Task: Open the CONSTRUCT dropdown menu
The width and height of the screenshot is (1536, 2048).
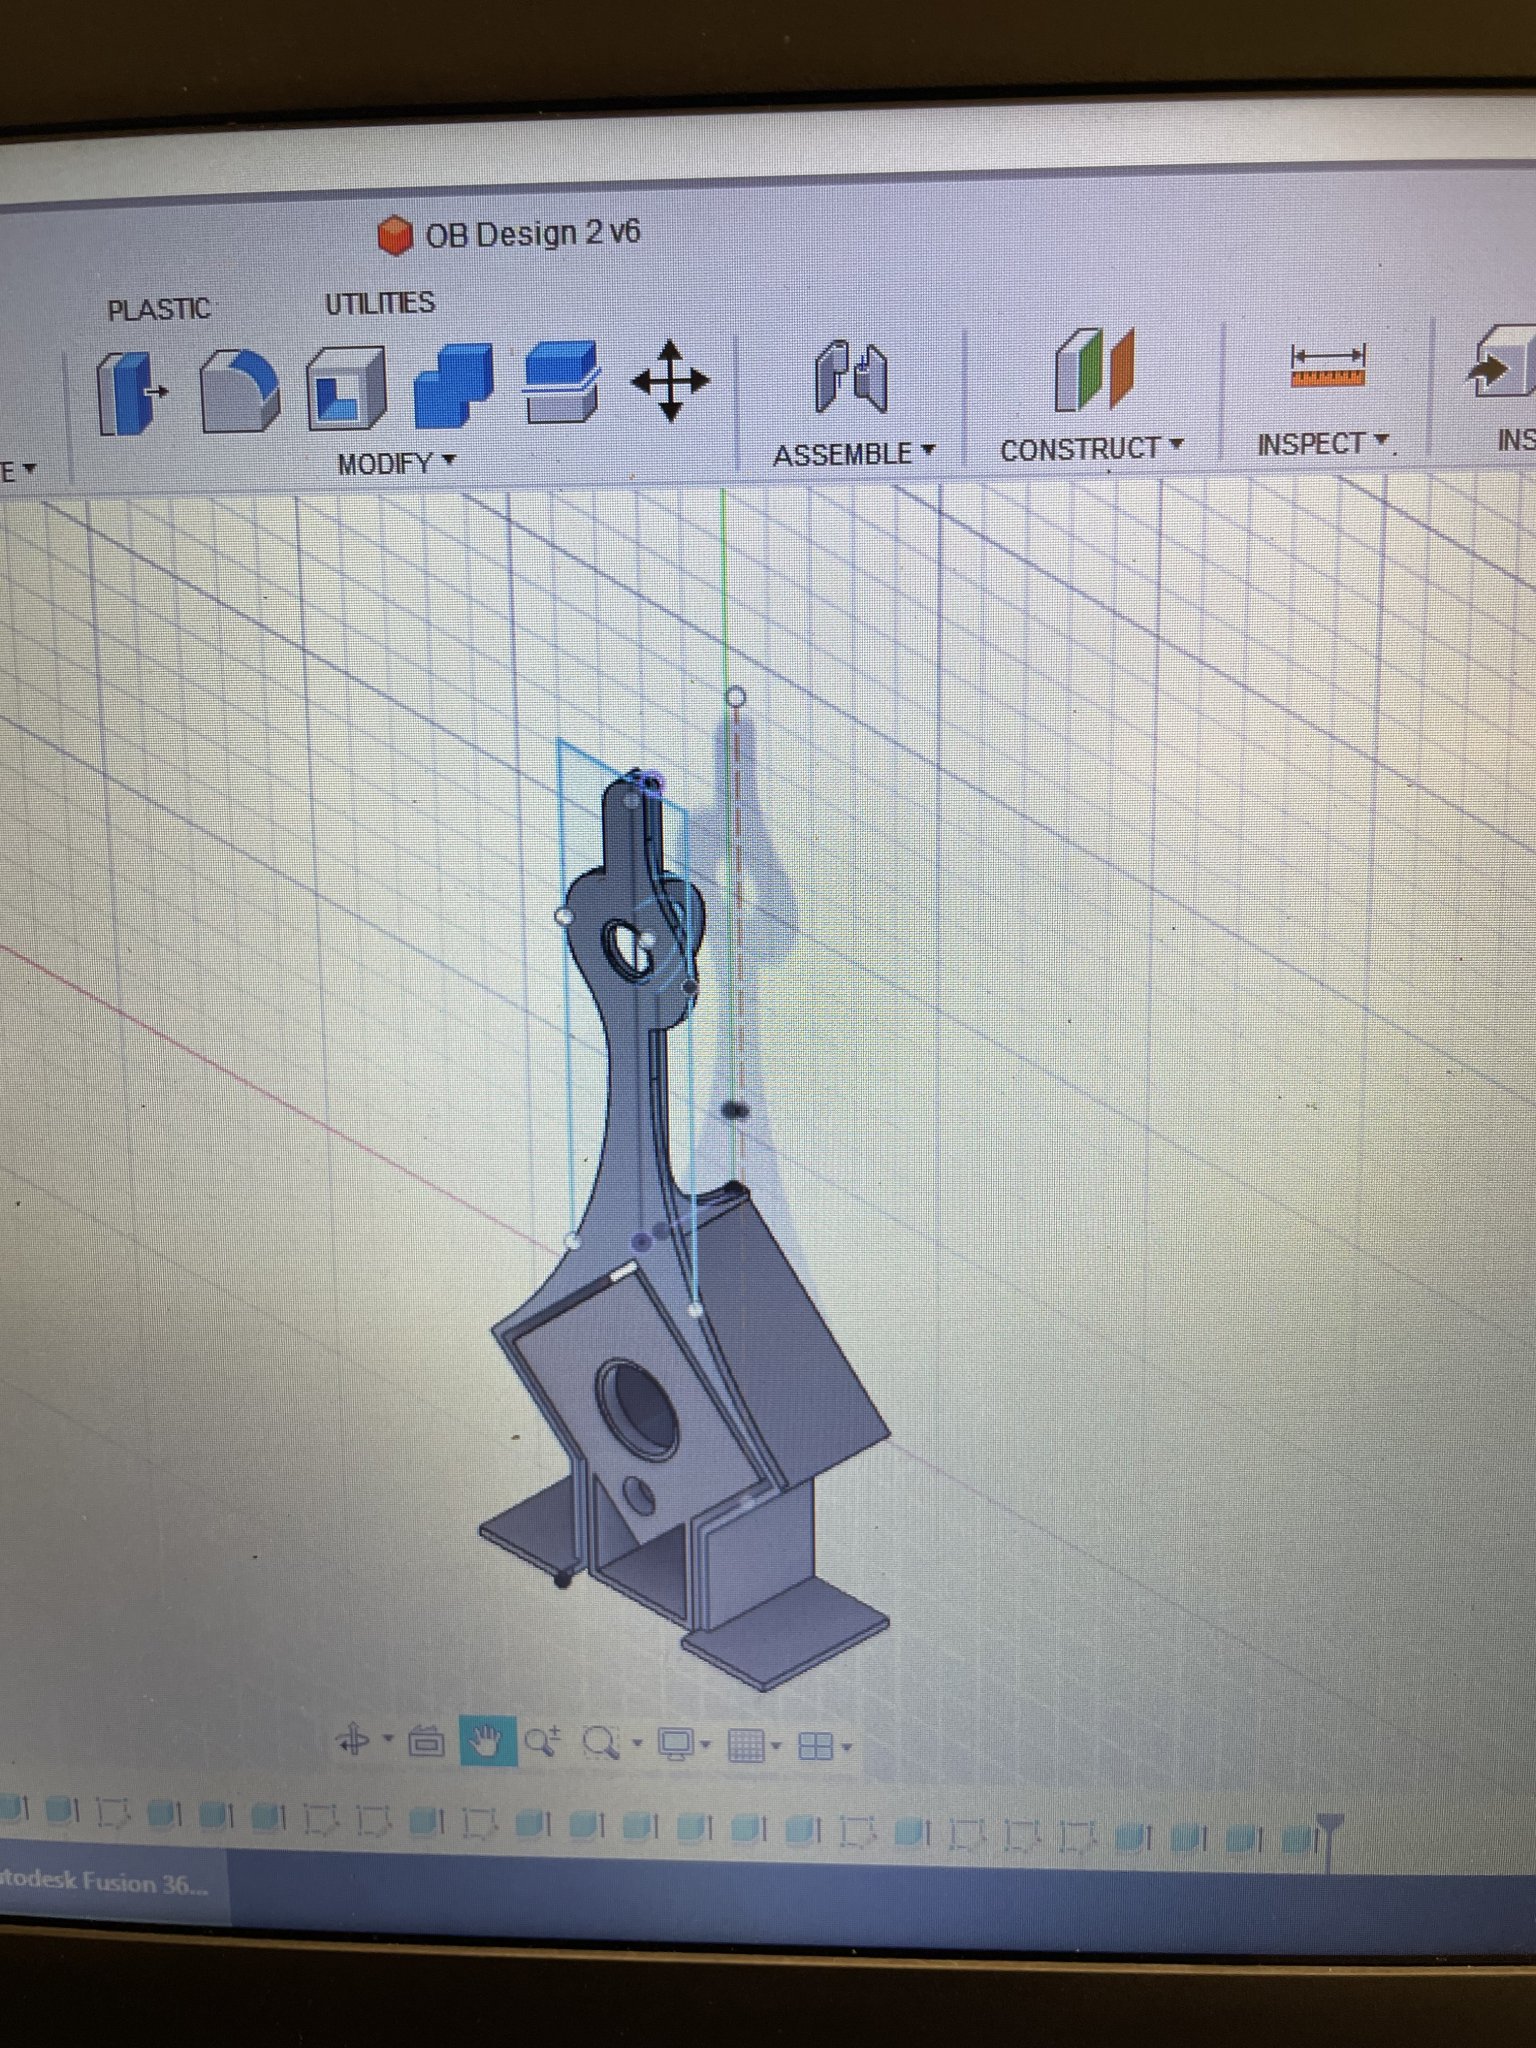Action: 1092,449
